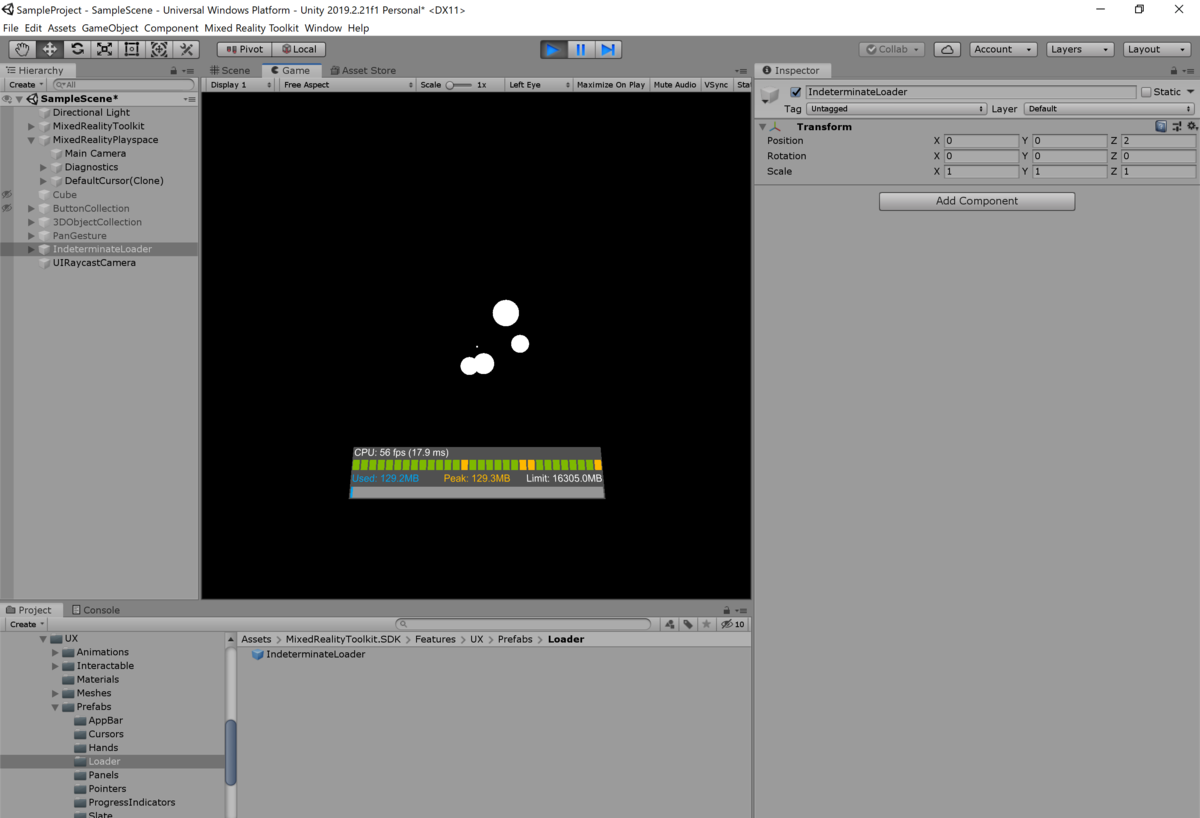Open Transform preset selector icon
Image resolution: width=1200 pixels, height=818 pixels.
(1177, 127)
